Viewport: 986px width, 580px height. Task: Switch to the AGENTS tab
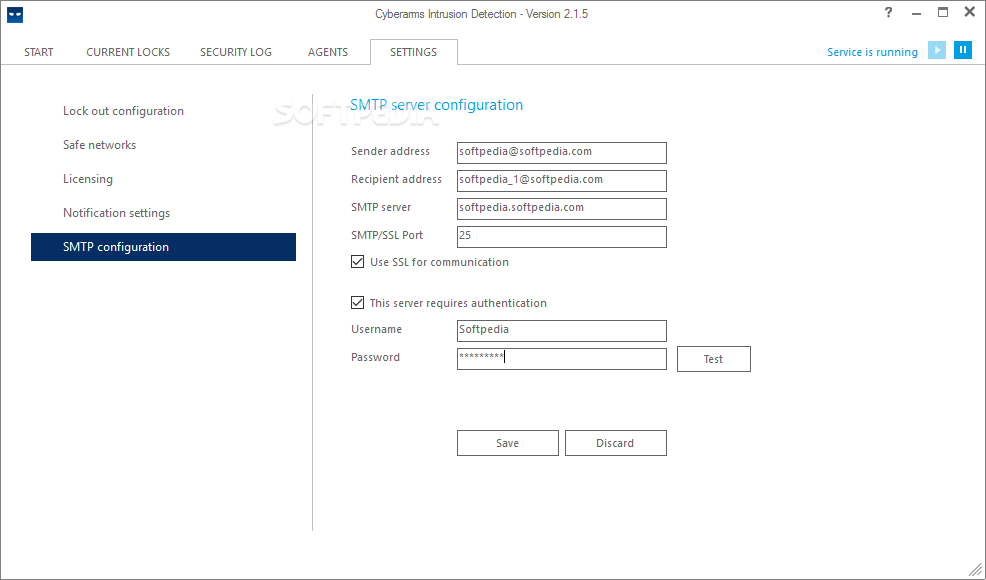328,52
